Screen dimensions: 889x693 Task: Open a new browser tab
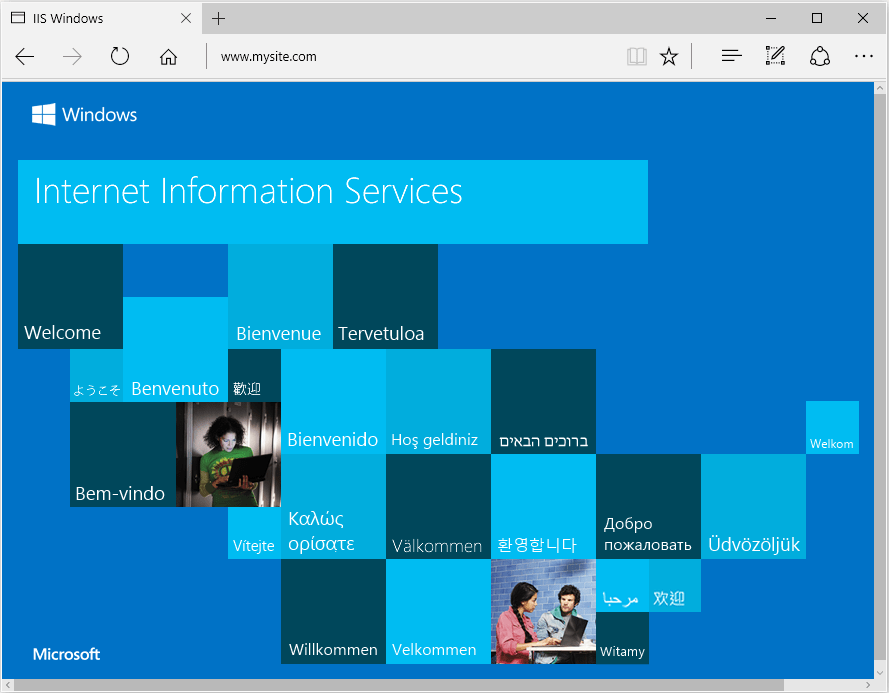click(218, 17)
